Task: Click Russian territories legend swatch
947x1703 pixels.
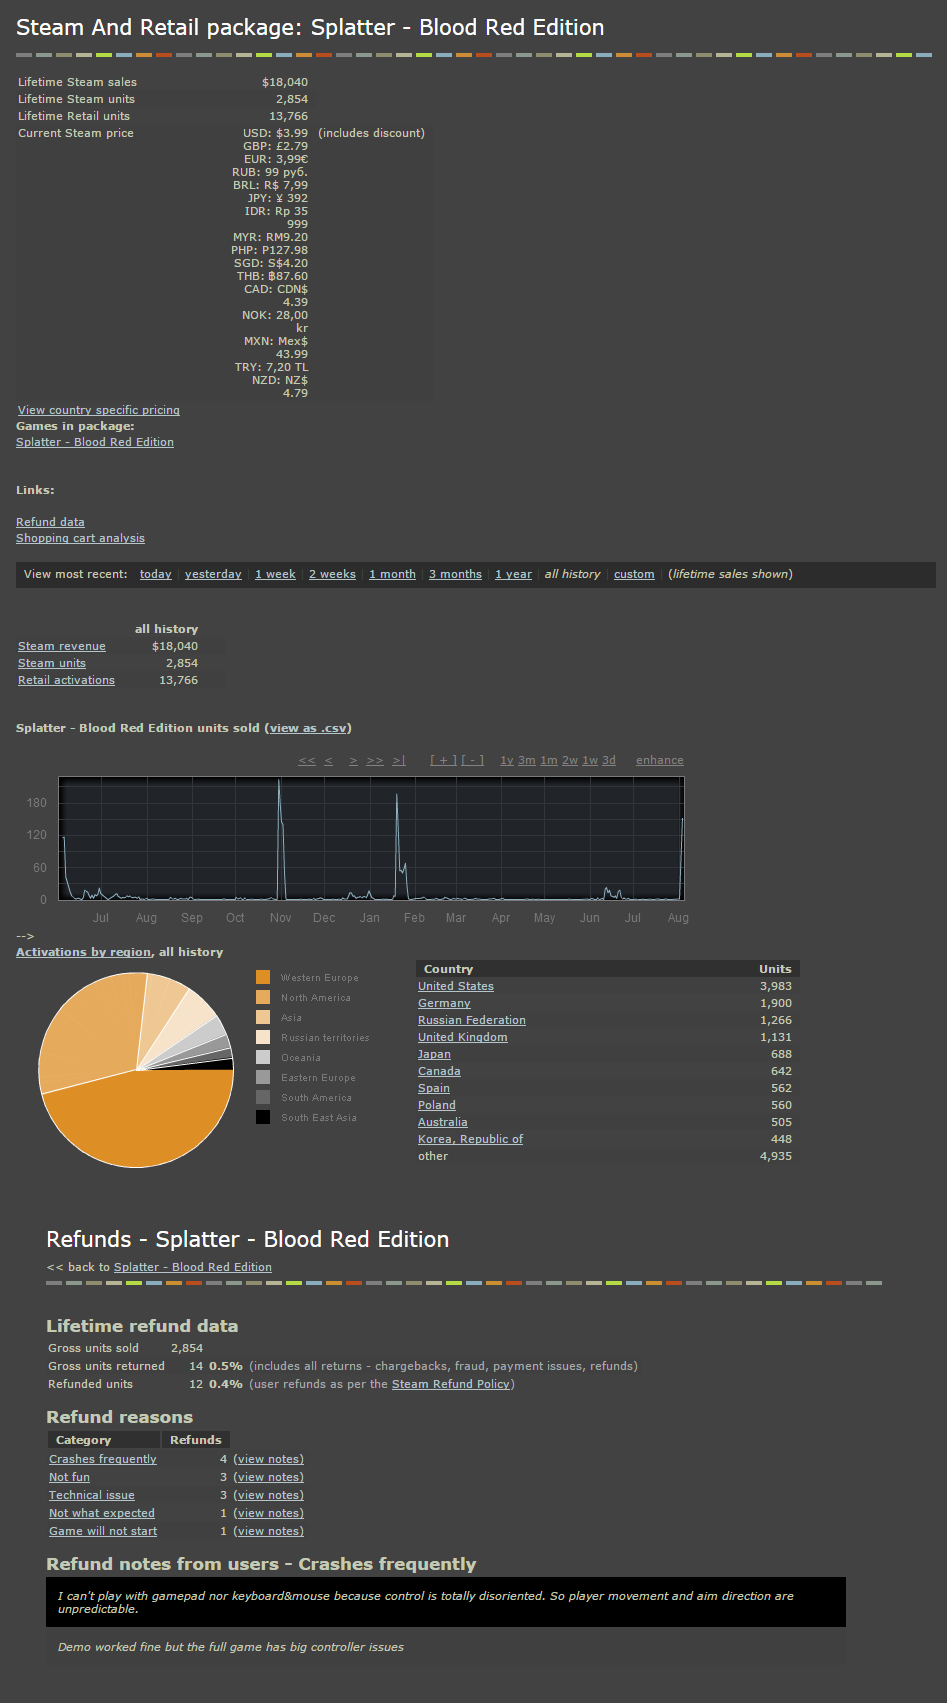Action: tap(263, 1037)
